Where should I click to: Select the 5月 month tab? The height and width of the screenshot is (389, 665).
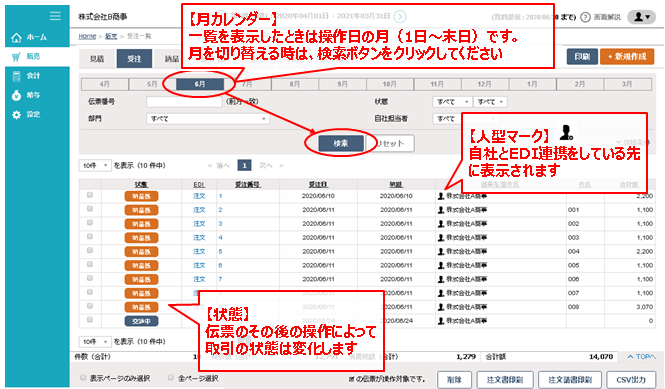coord(152,84)
